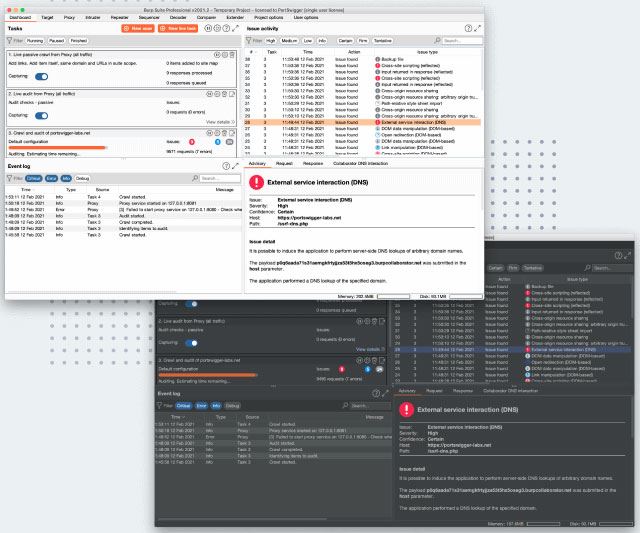Select Path-relative style sheet import row

pos(362,103)
